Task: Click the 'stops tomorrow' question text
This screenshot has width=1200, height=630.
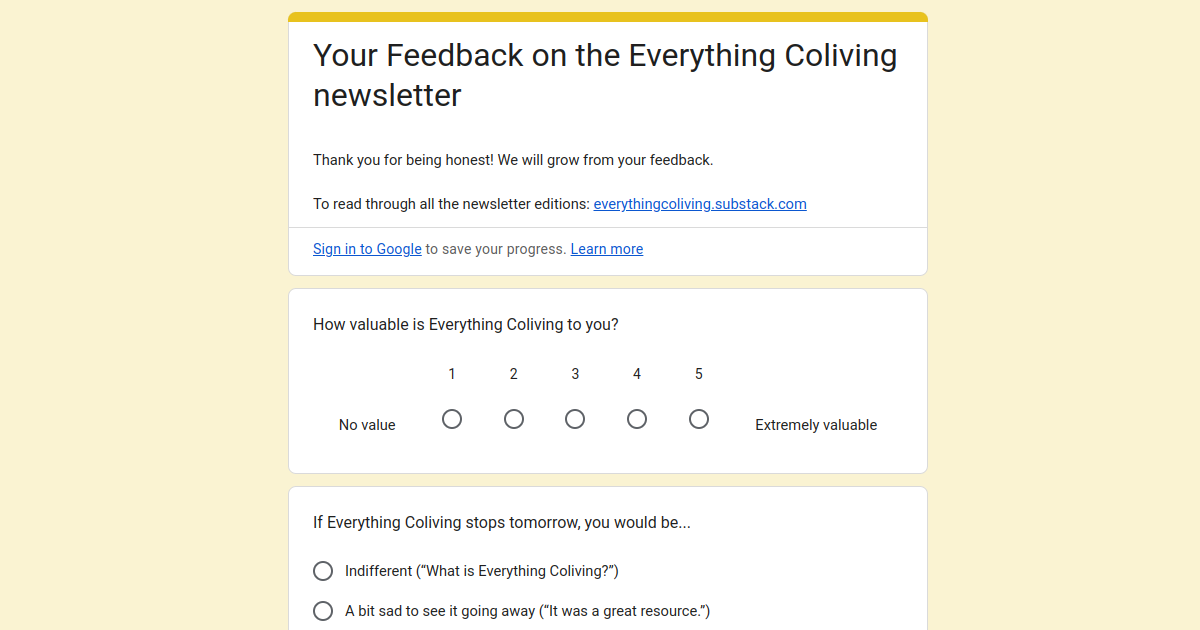Action: coord(502,522)
